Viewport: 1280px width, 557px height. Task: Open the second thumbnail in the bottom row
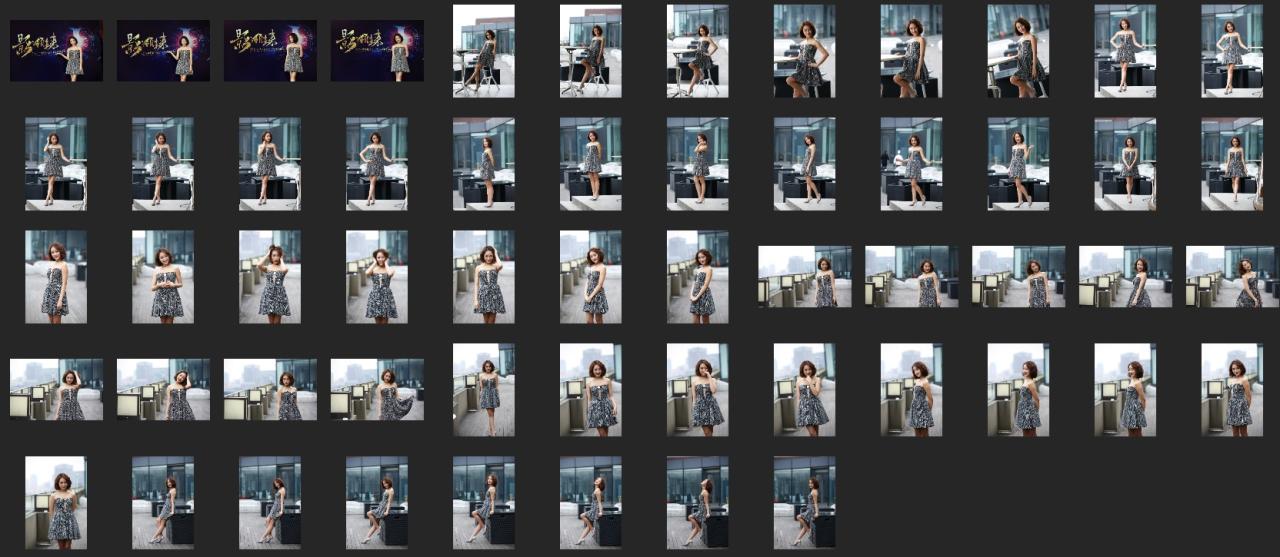coord(163,503)
